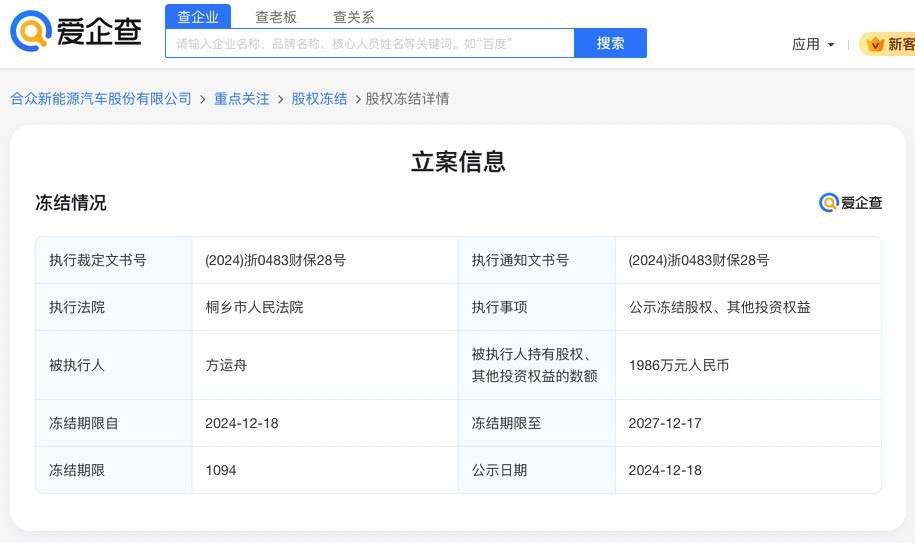Image resolution: width=915 pixels, height=543 pixels.
Task: Open the 查关系 tab
Action: (353, 17)
